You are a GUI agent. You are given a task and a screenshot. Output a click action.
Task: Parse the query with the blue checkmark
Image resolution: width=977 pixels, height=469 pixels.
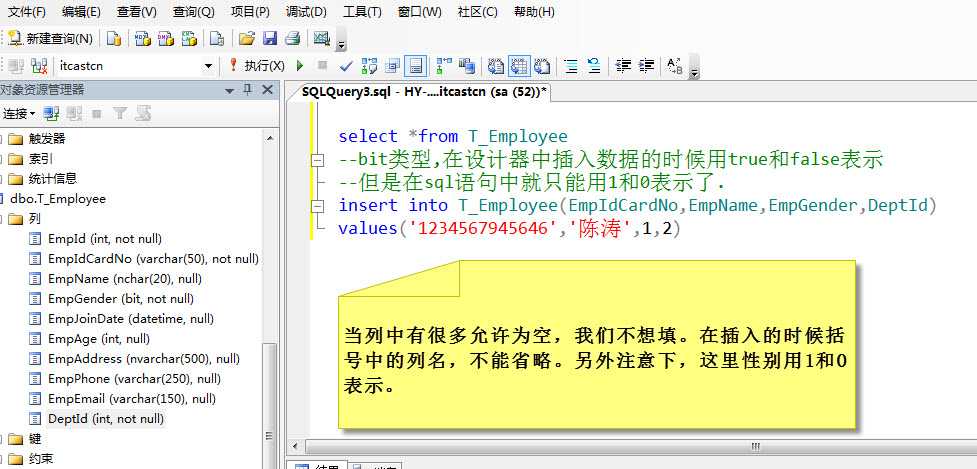pos(346,65)
